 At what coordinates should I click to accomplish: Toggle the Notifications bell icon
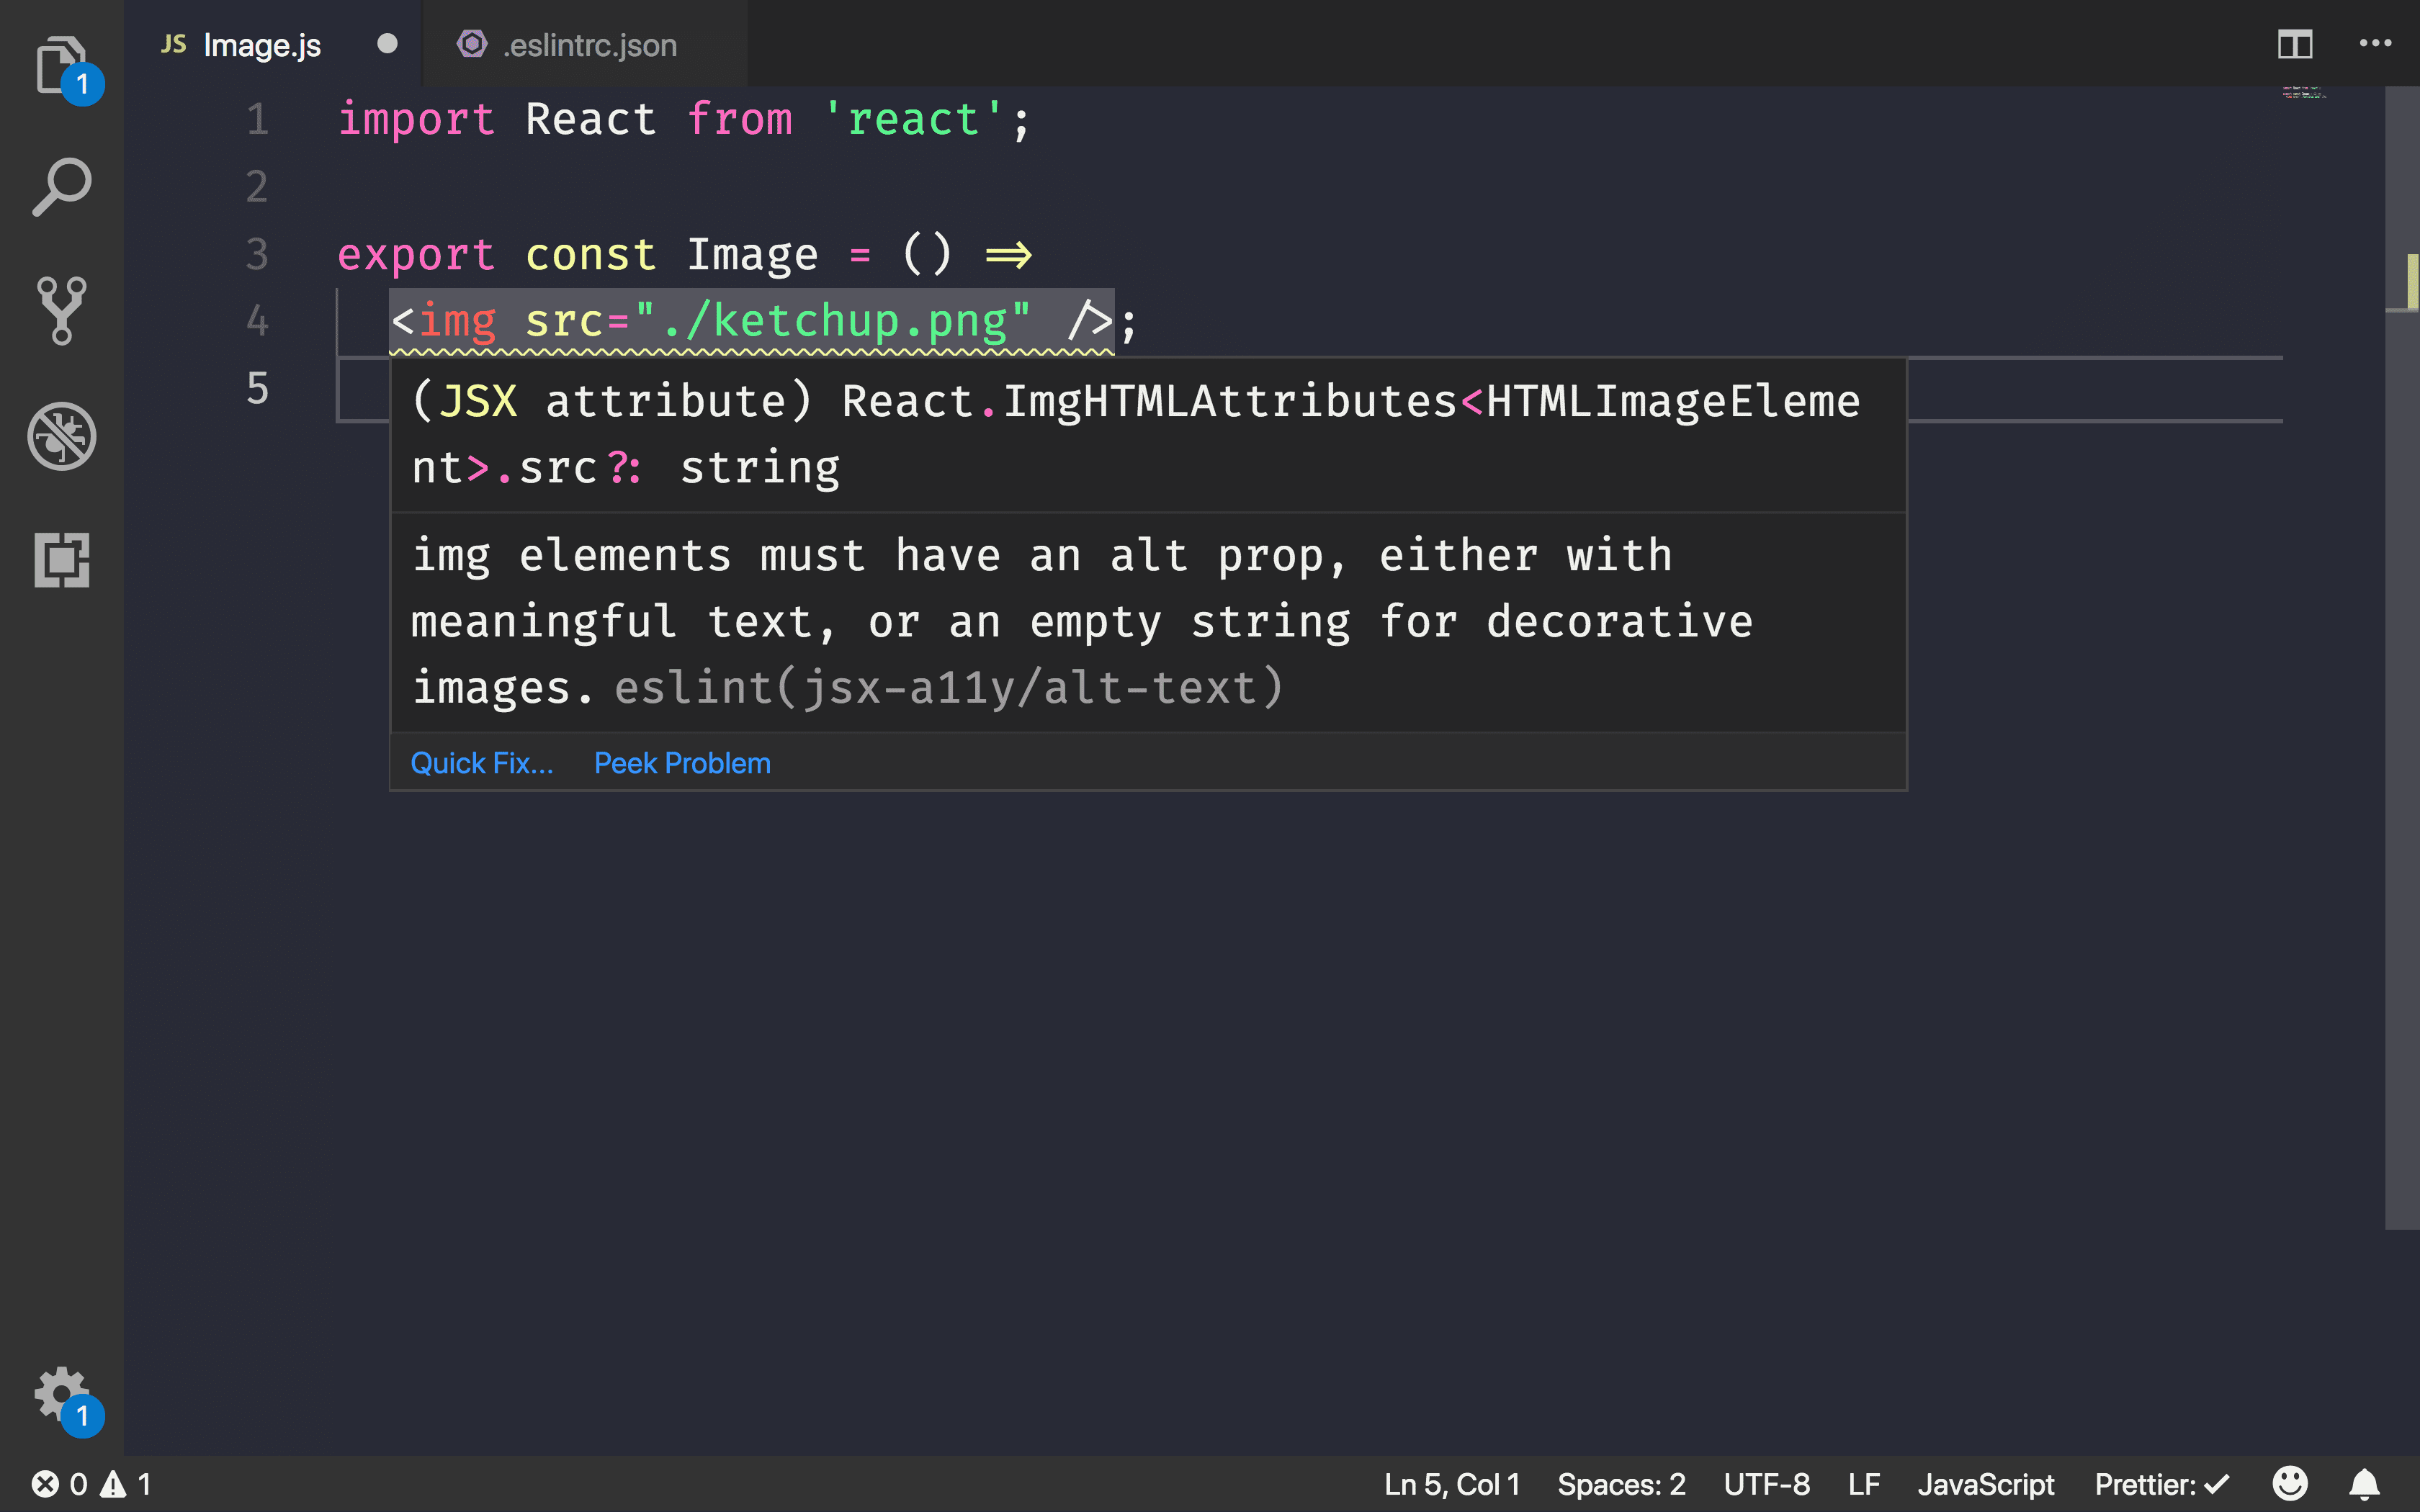point(2365,1484)
